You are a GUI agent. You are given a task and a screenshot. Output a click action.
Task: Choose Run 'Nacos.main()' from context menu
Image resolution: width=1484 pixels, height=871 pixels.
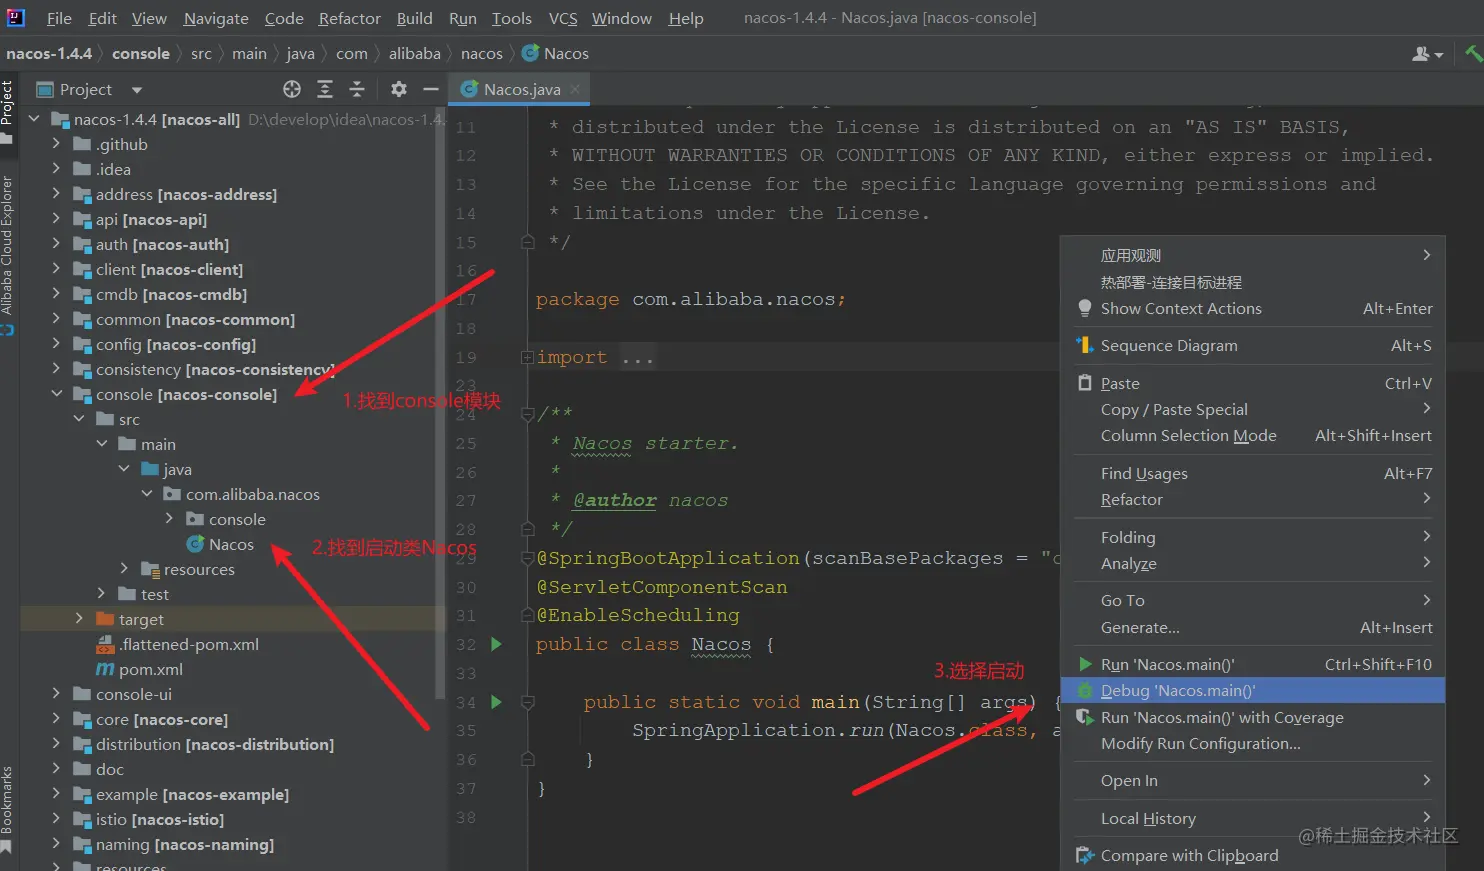[1253, 665]
